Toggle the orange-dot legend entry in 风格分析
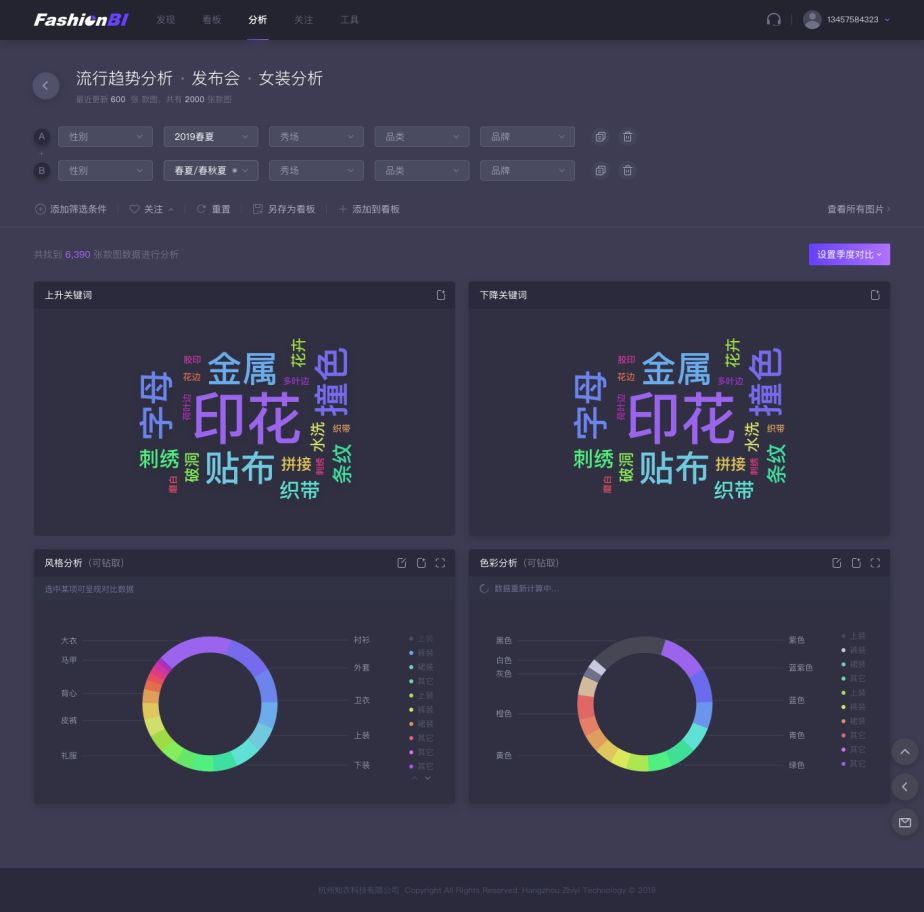 [421, 723]
